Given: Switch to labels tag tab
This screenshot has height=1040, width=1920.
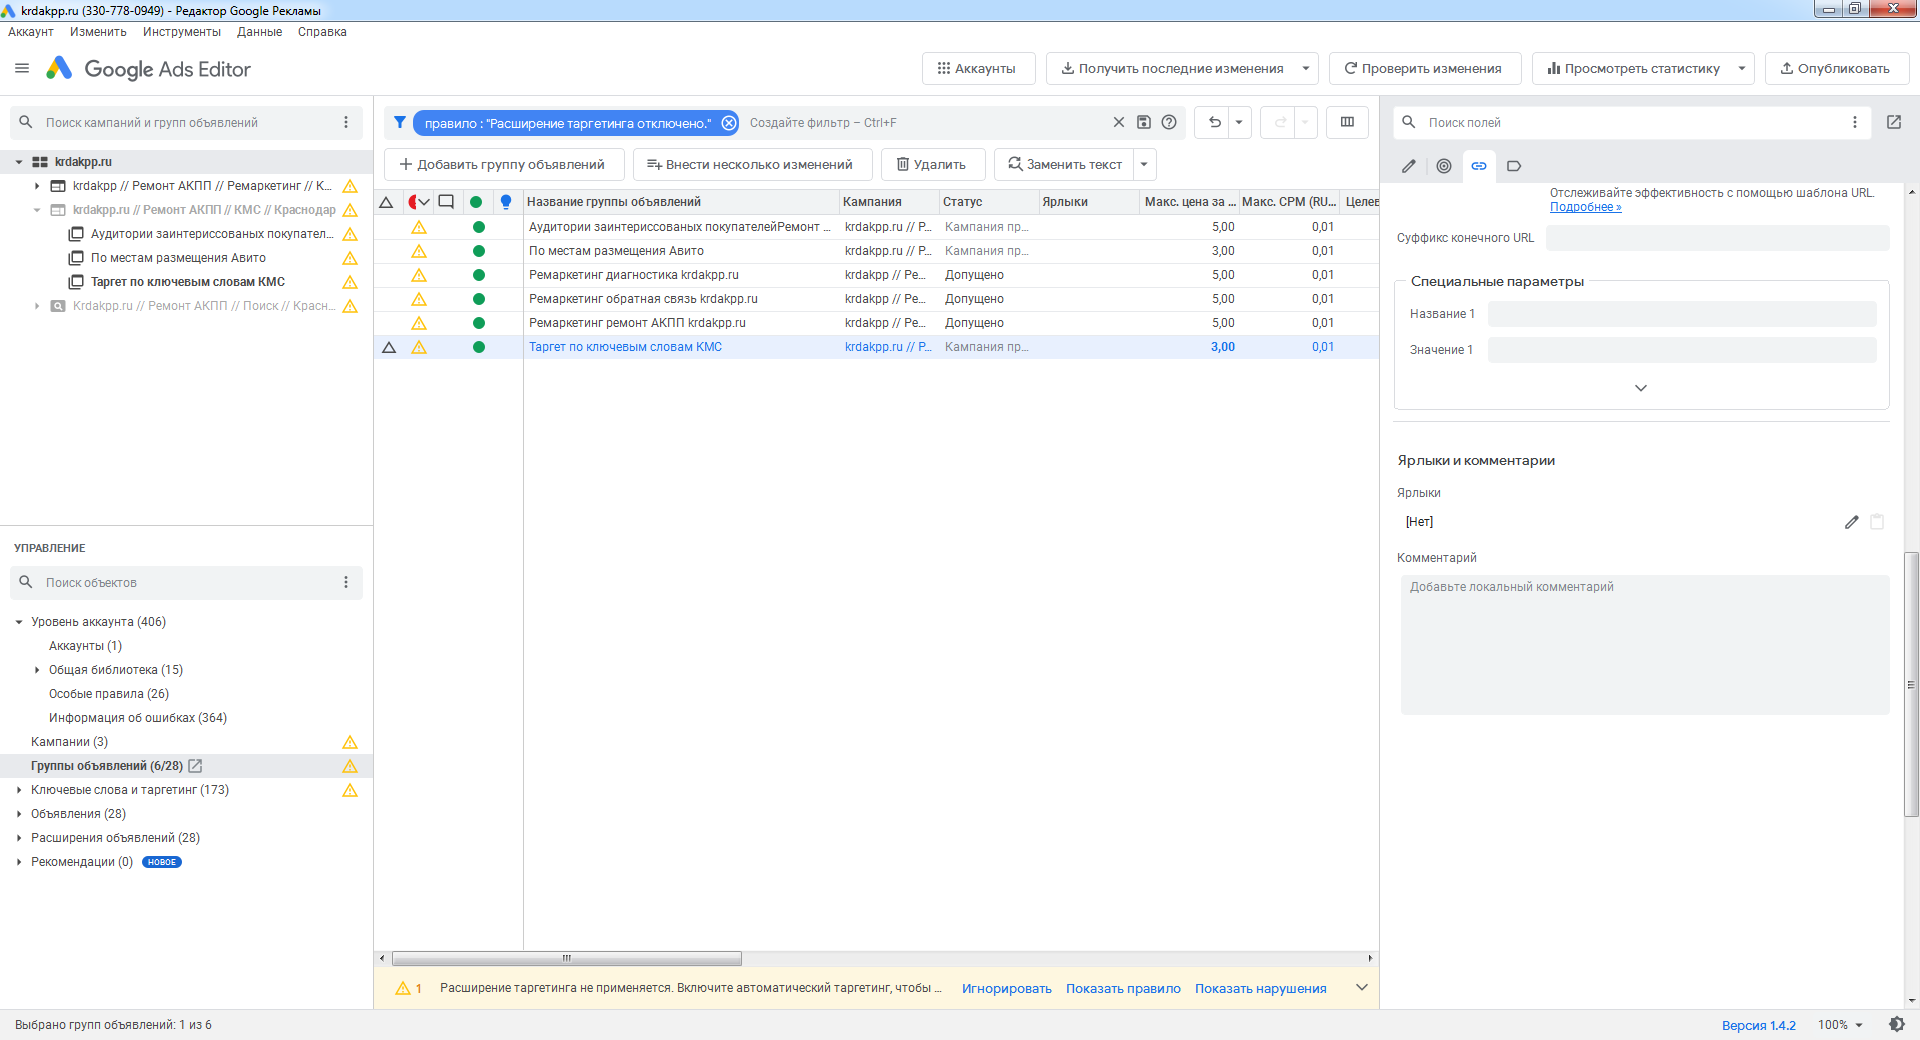Looking at the screenshot, I should [1514, 166].
